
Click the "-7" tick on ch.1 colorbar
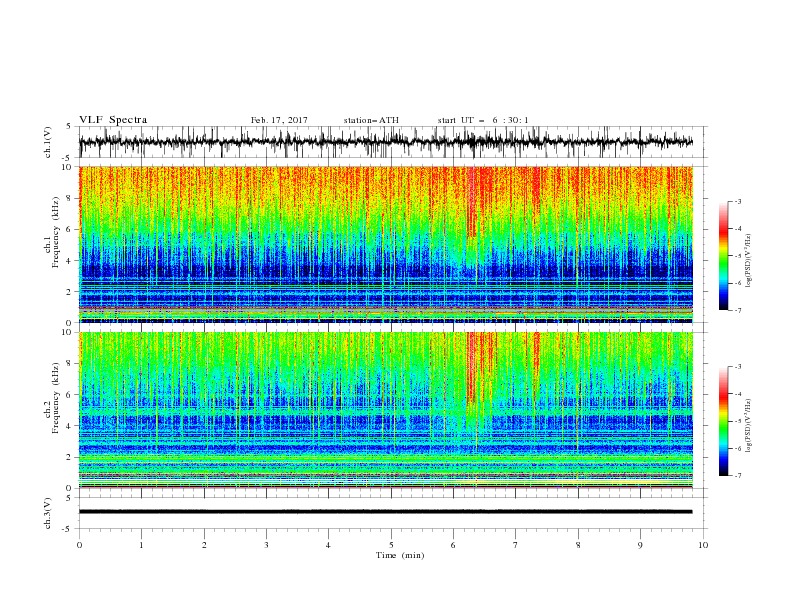pyautogui.click(x=737, y=310)
